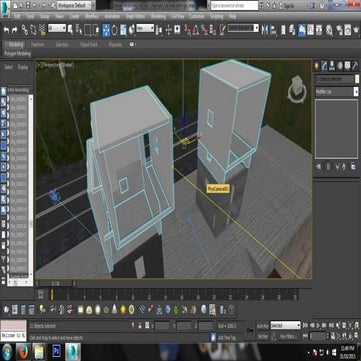Open the Hierarchy command panel tab
Viewport: 361px width, 361px height.
[x=332, y=66]
